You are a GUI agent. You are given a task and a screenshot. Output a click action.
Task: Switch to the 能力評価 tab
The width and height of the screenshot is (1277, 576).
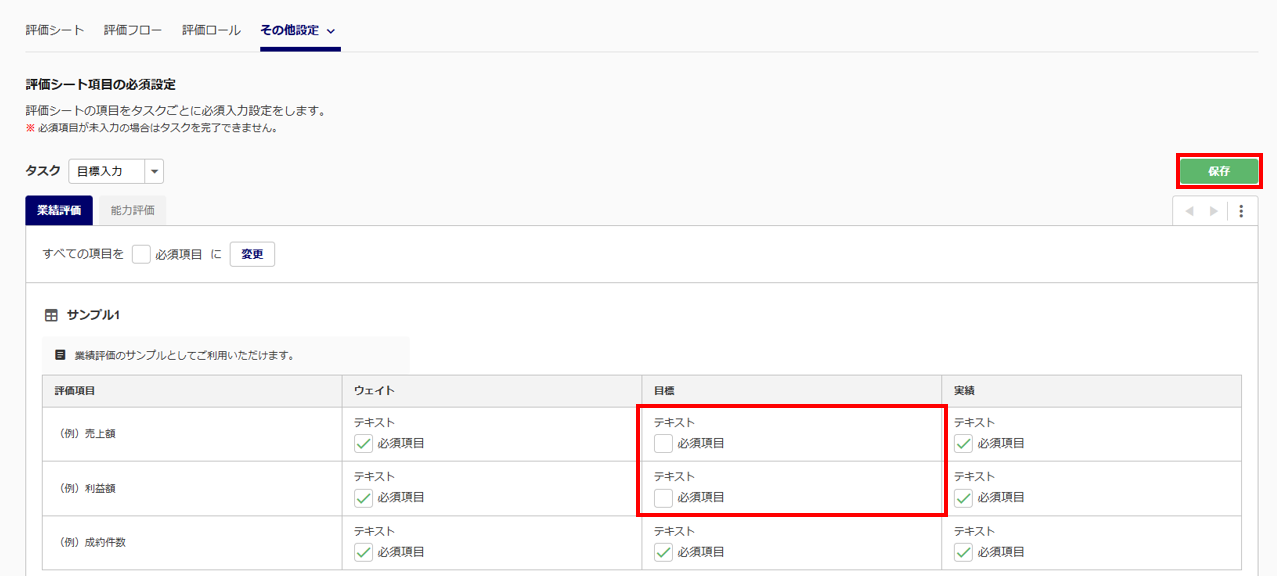133,210
